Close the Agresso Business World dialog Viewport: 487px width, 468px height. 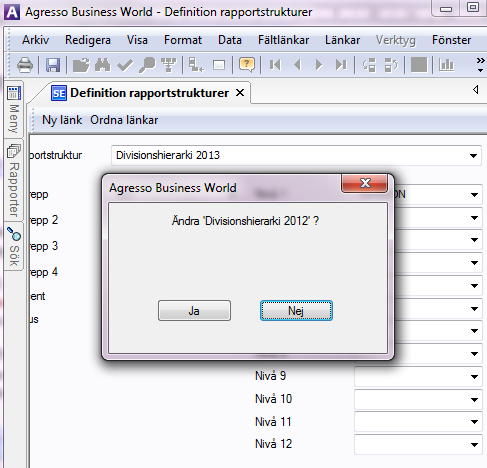[x=365, y=183]
